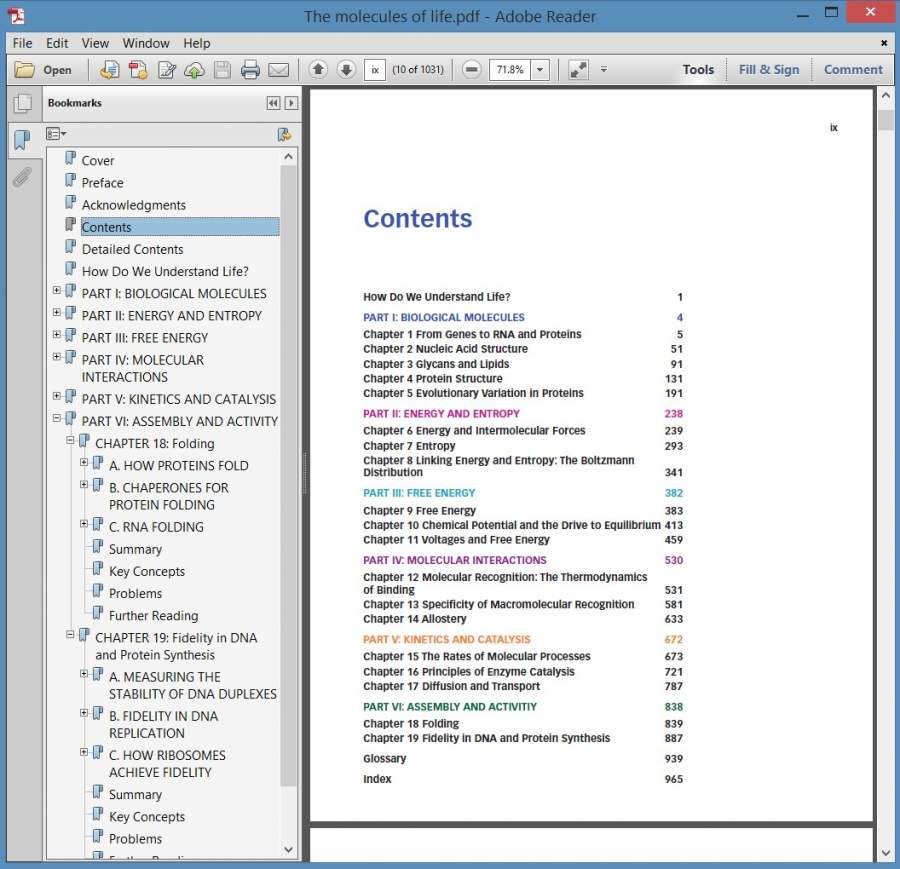Open the Edit menu
This screenshot has height=869, width=900.
pos(57,43)
